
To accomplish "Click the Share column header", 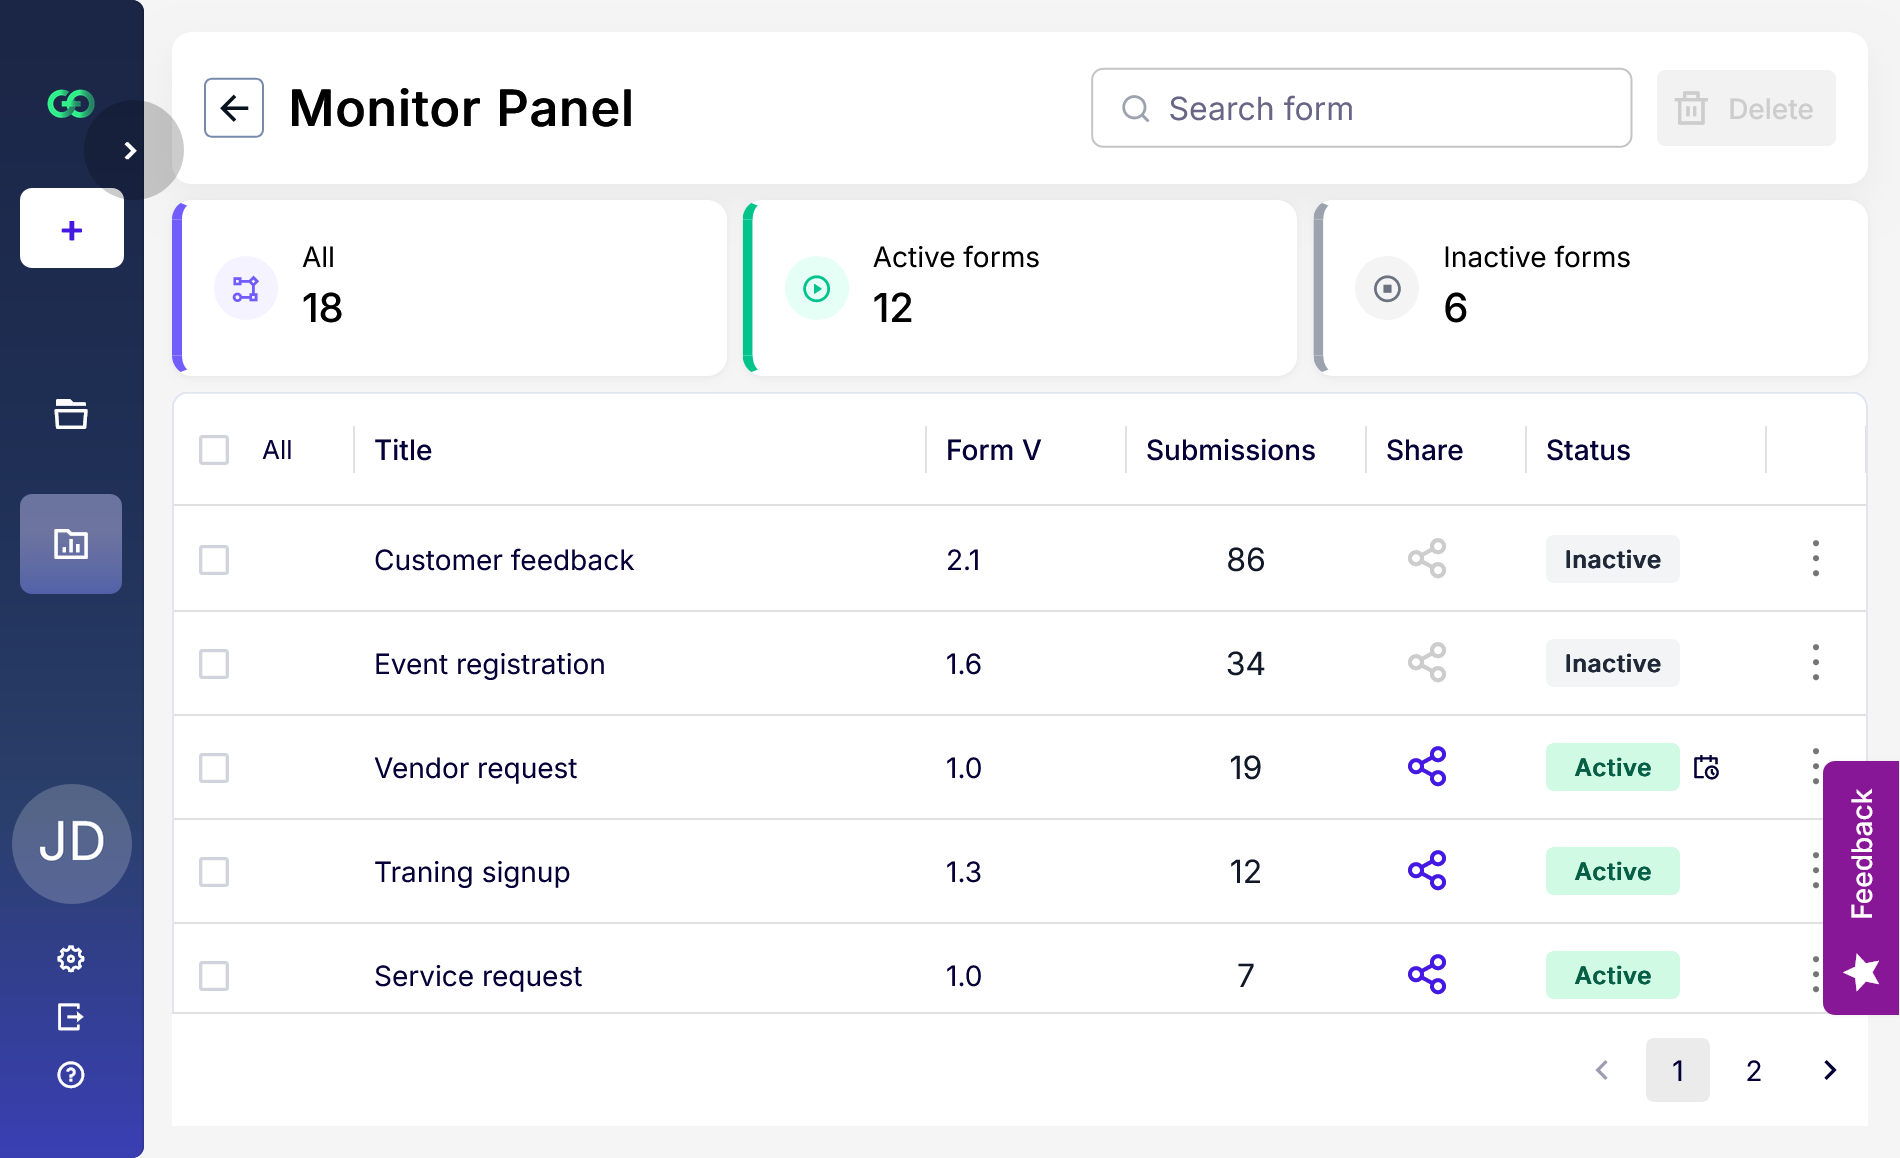I will click(1424, 450).
